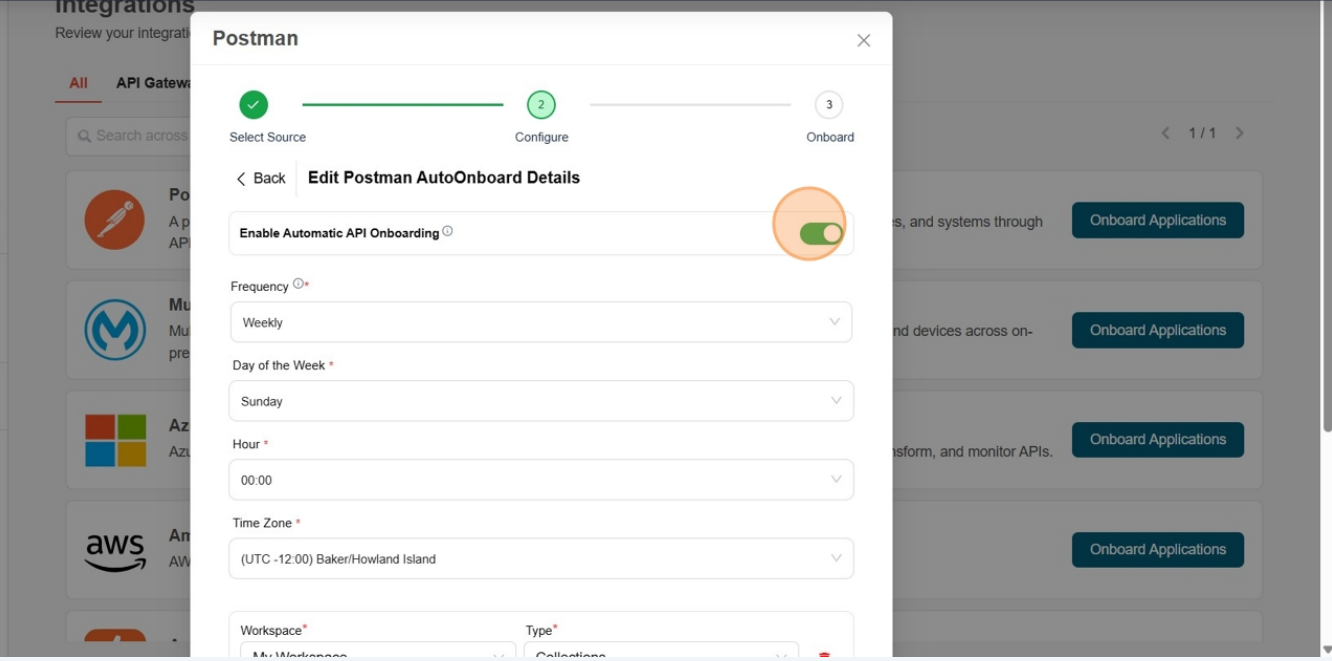1332x661 pixels.
Task: Open the Time Zone dropdown
Action: 540,559
